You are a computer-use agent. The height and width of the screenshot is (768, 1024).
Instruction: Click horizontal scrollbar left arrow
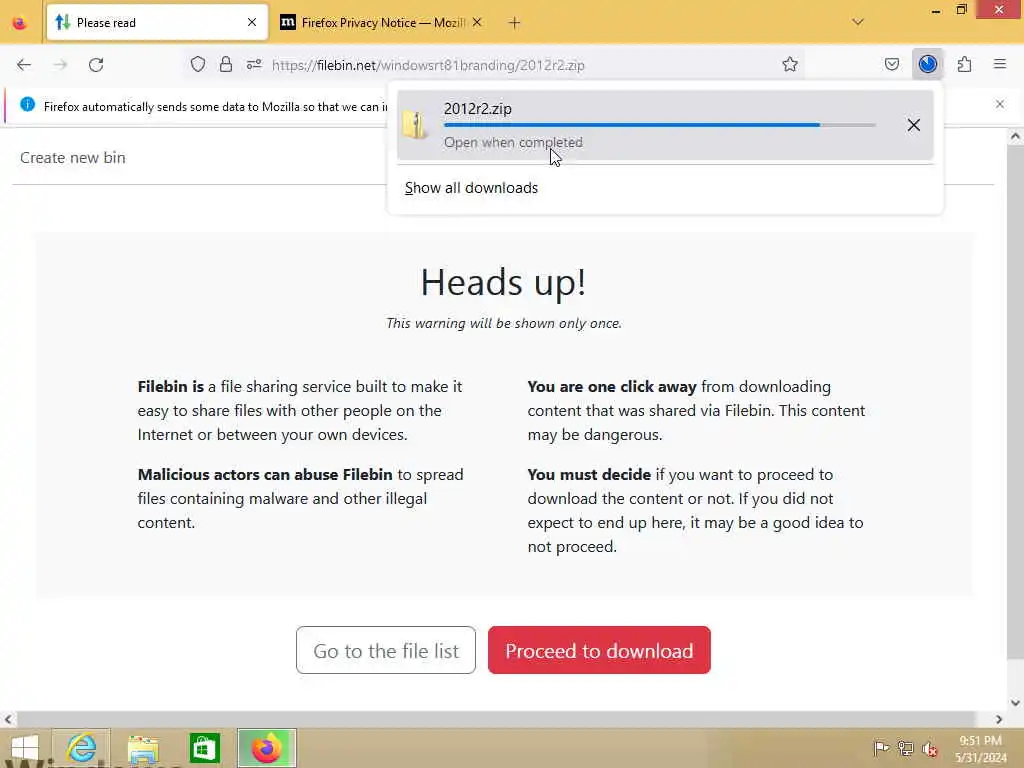[x=8, y=719]
